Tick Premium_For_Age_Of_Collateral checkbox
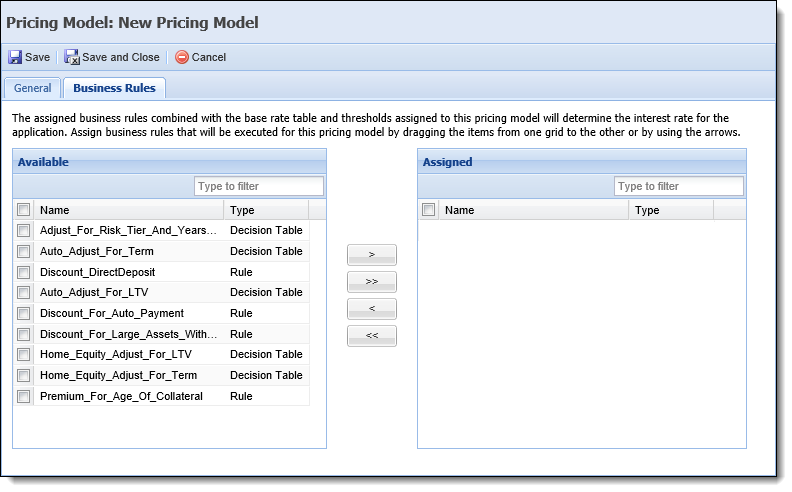Viewport: 792px width, 492px height. (23, 396)
